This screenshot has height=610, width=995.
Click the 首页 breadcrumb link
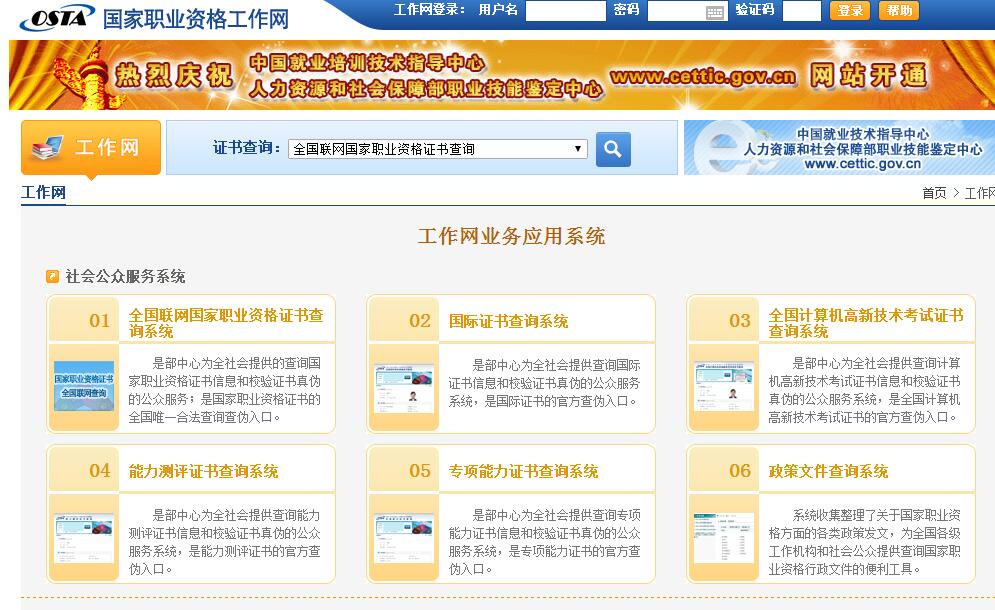(x=934, y=193)
